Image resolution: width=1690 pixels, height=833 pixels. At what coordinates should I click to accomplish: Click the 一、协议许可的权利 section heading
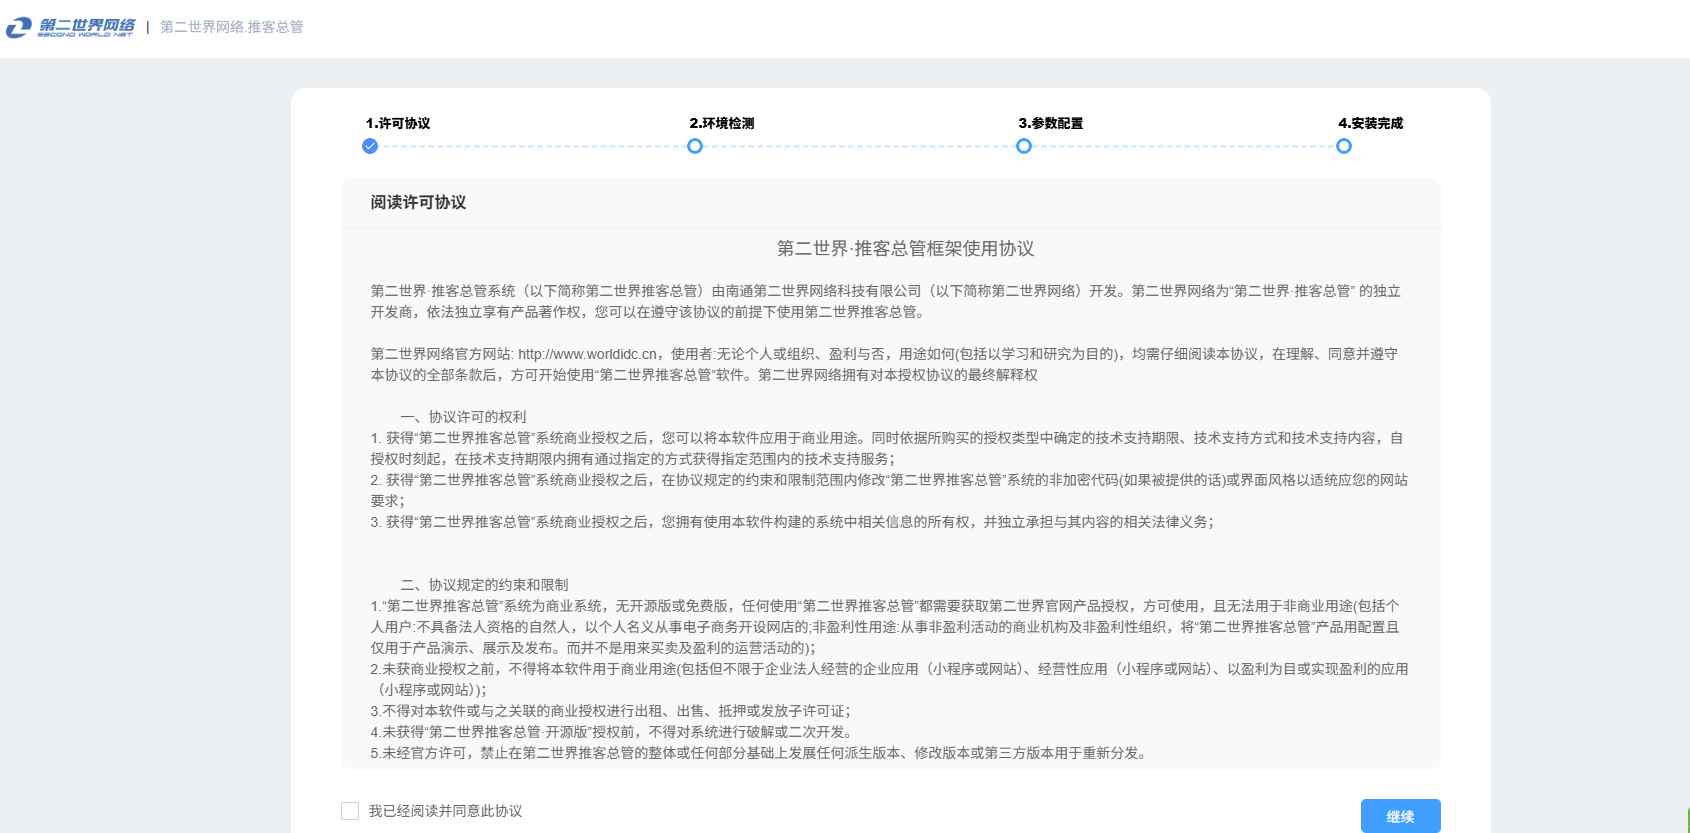pos(463,417)
